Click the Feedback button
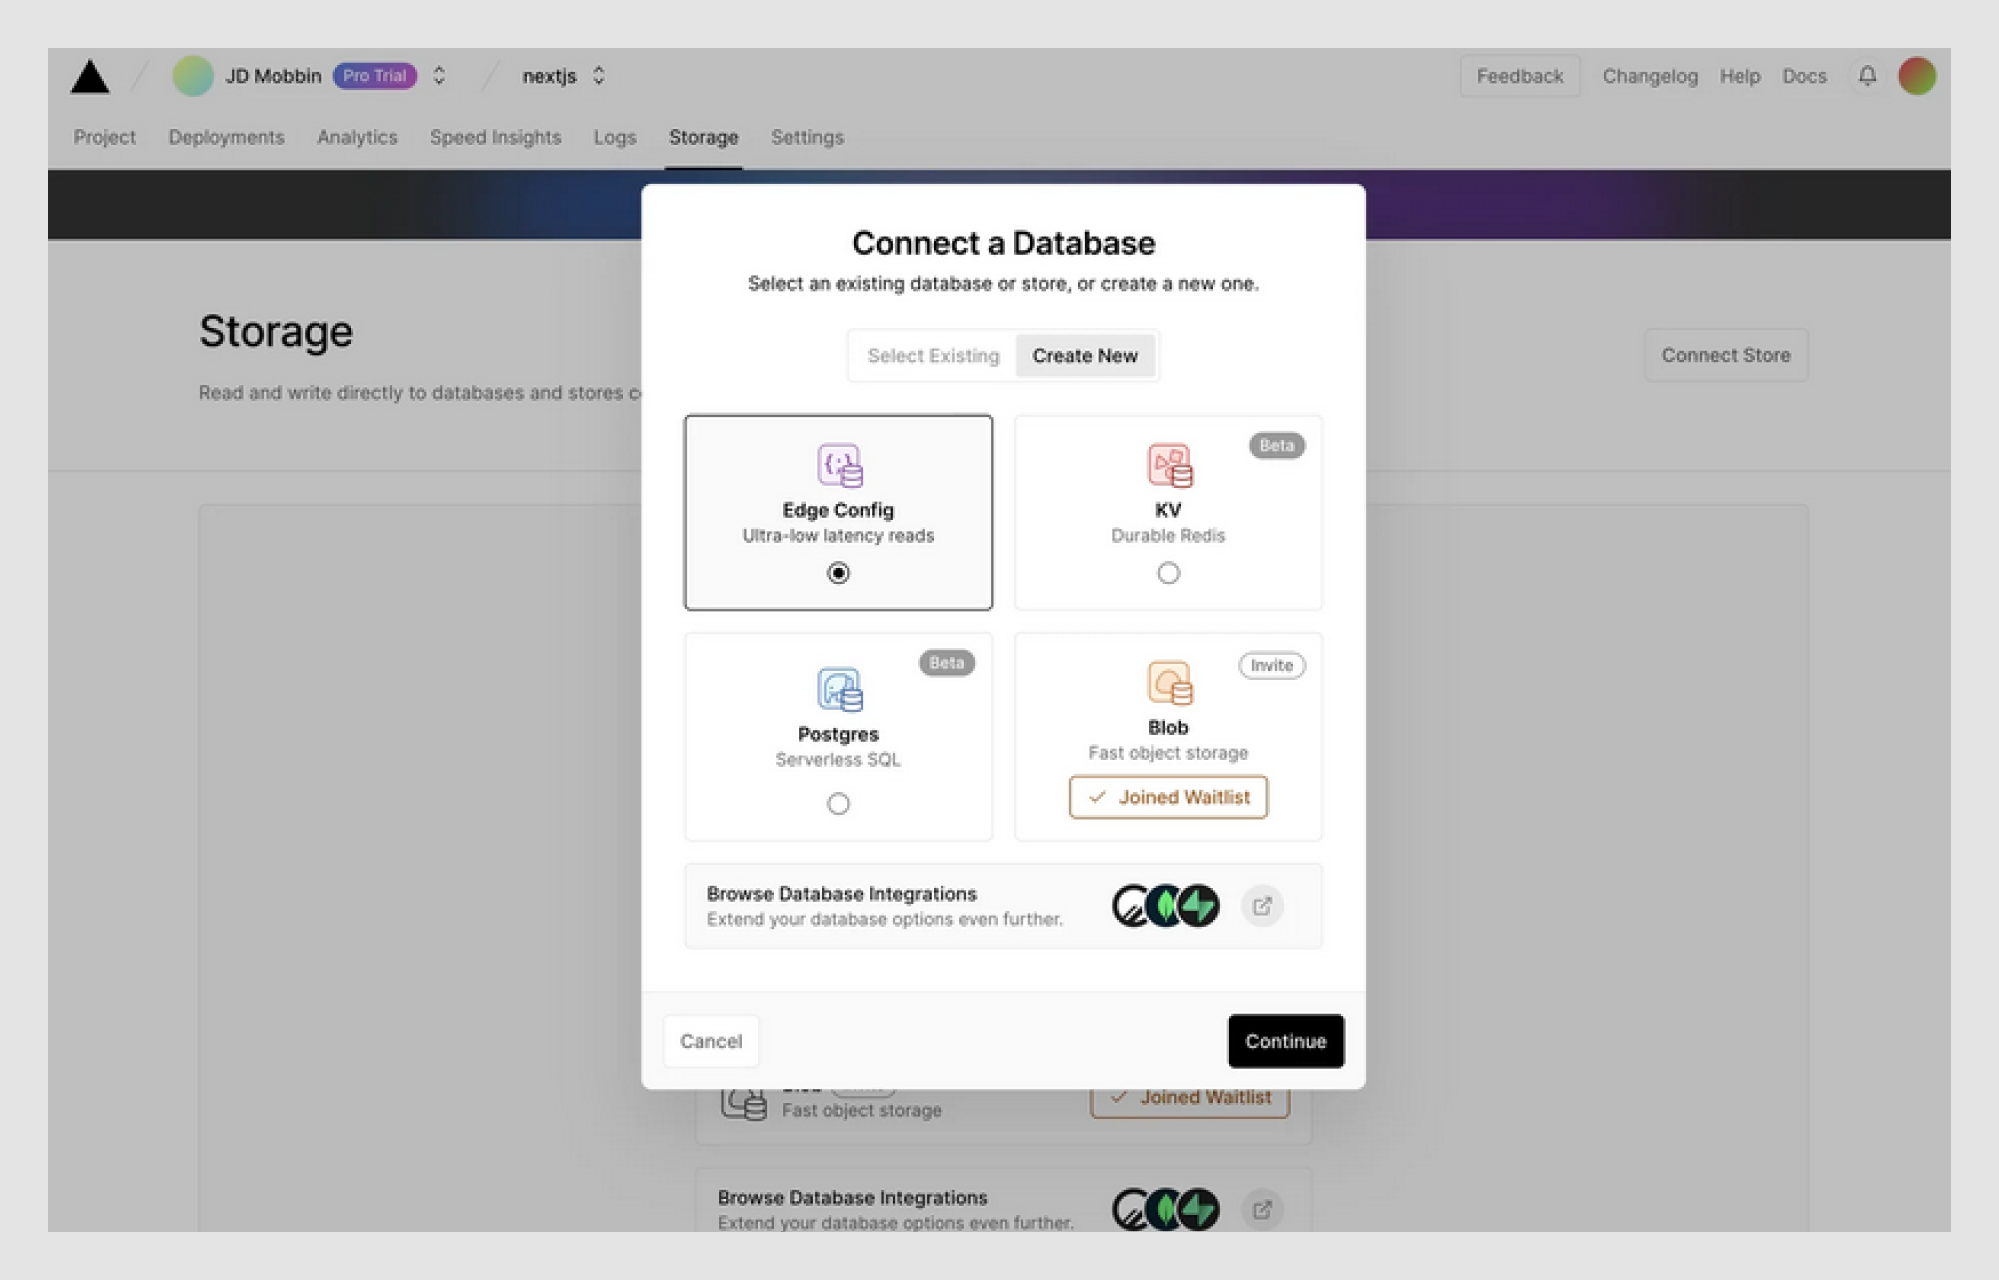The width and height of the screenshot is (1999, 1280). coord(1520,76)
